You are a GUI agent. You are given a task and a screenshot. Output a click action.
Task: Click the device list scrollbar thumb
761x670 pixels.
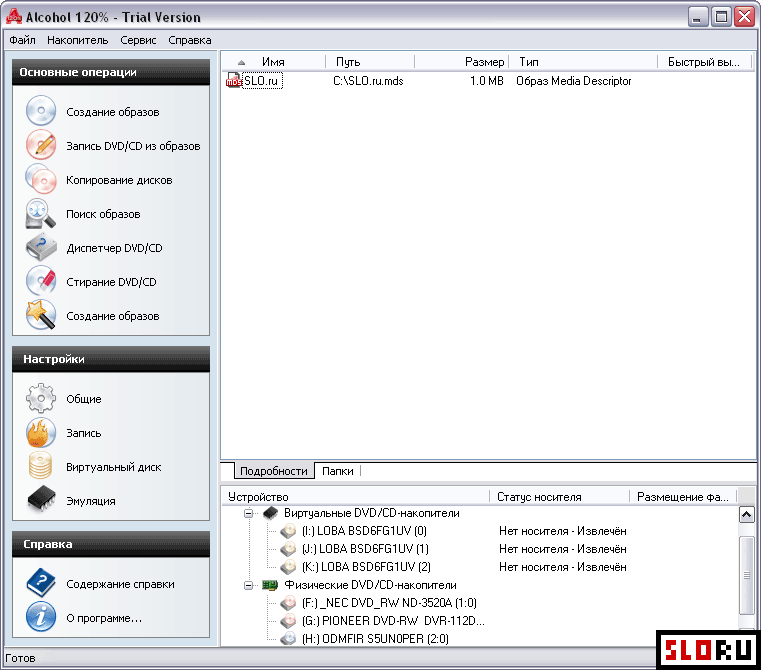click(746, 575)
